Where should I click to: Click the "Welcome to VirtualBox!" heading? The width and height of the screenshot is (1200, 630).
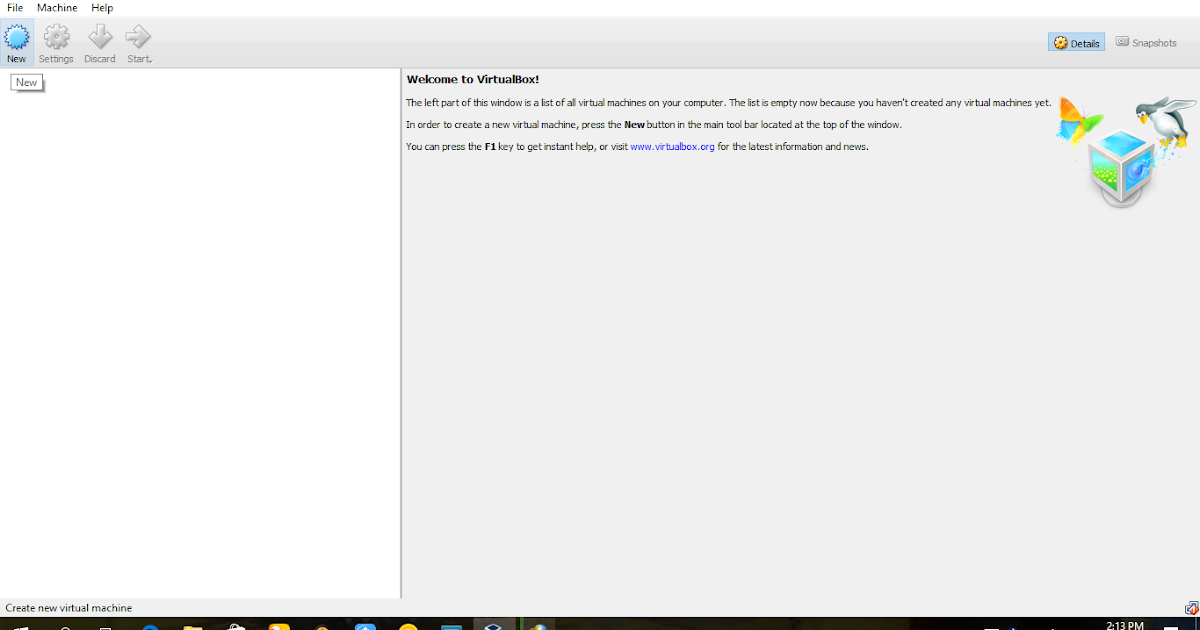click(473, 79)
